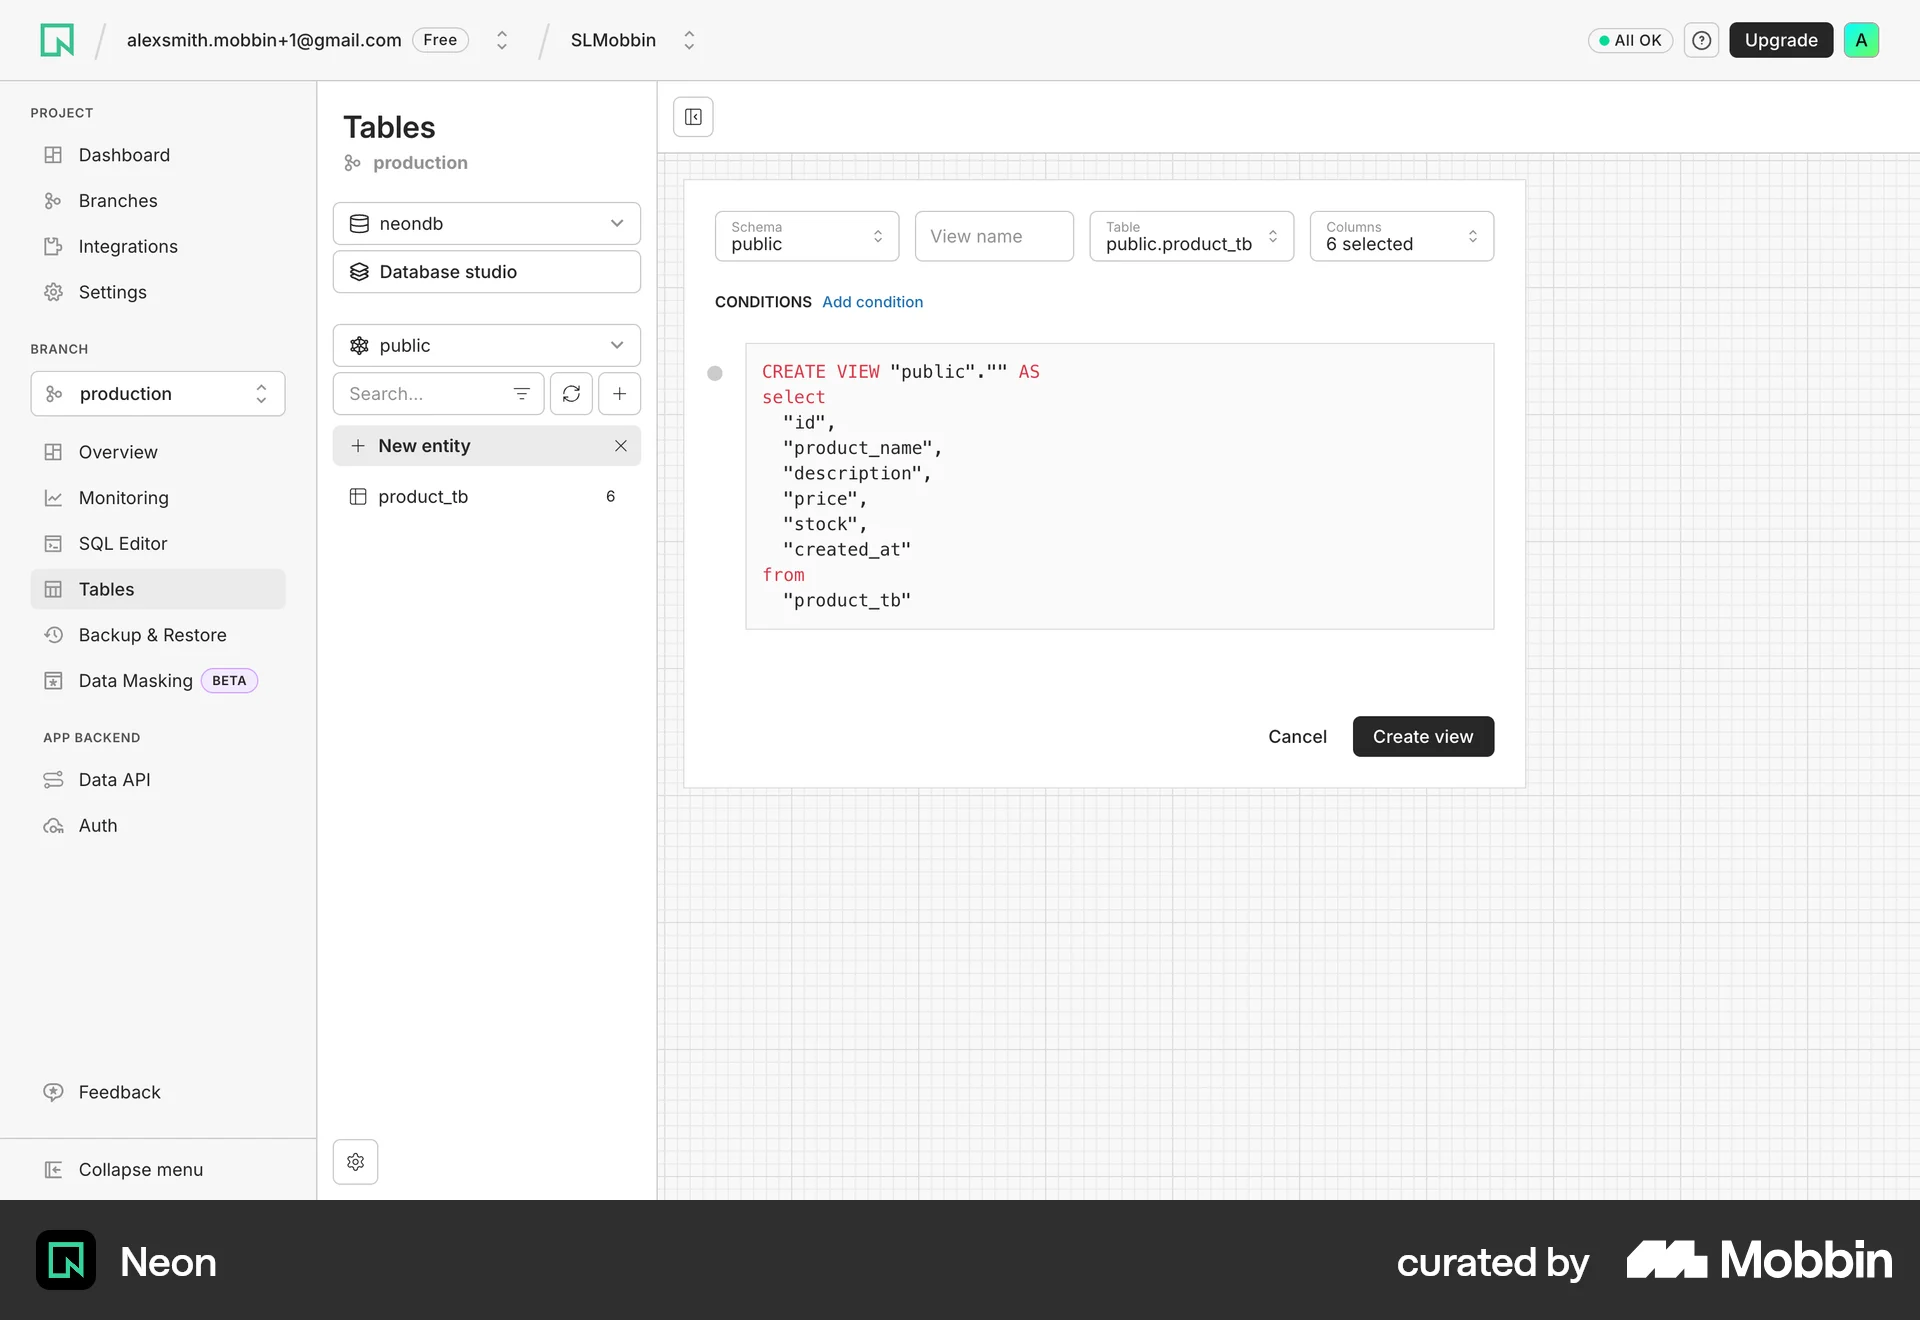This screenshot has width=1920, height=1320.
Task: Select the New entity row
Action: [487, 446]
